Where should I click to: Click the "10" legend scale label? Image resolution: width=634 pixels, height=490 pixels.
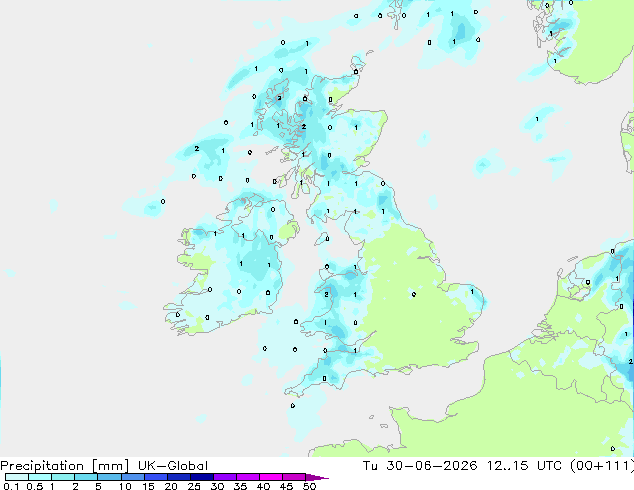125,486
